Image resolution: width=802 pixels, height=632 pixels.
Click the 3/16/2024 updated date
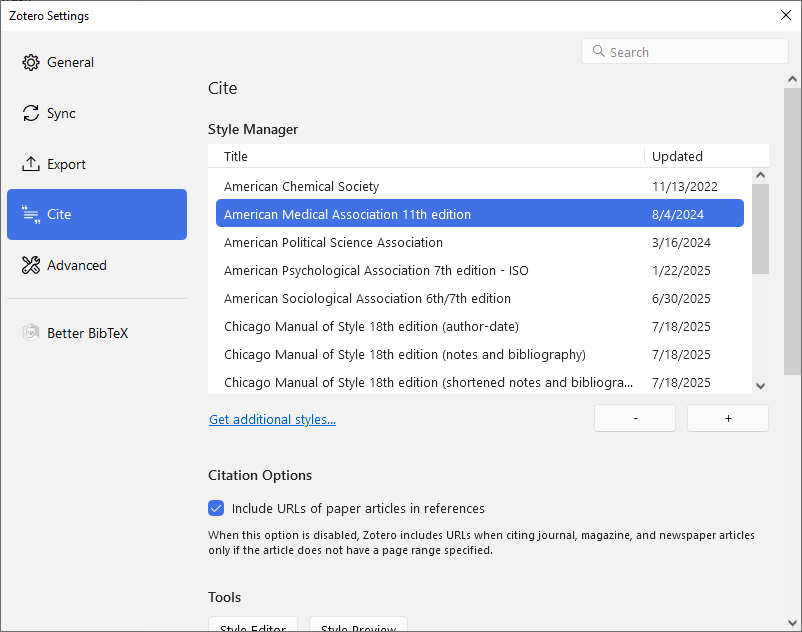click(681, 242)
